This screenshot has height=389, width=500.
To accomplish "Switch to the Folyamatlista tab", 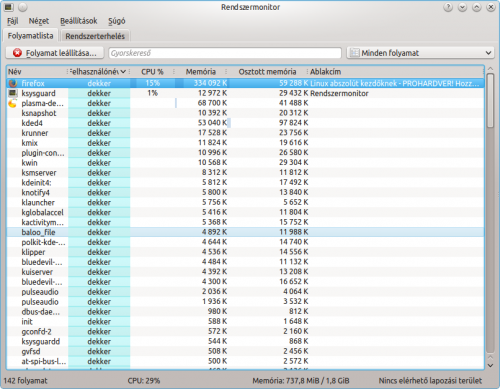I will (x=30, y=35).
